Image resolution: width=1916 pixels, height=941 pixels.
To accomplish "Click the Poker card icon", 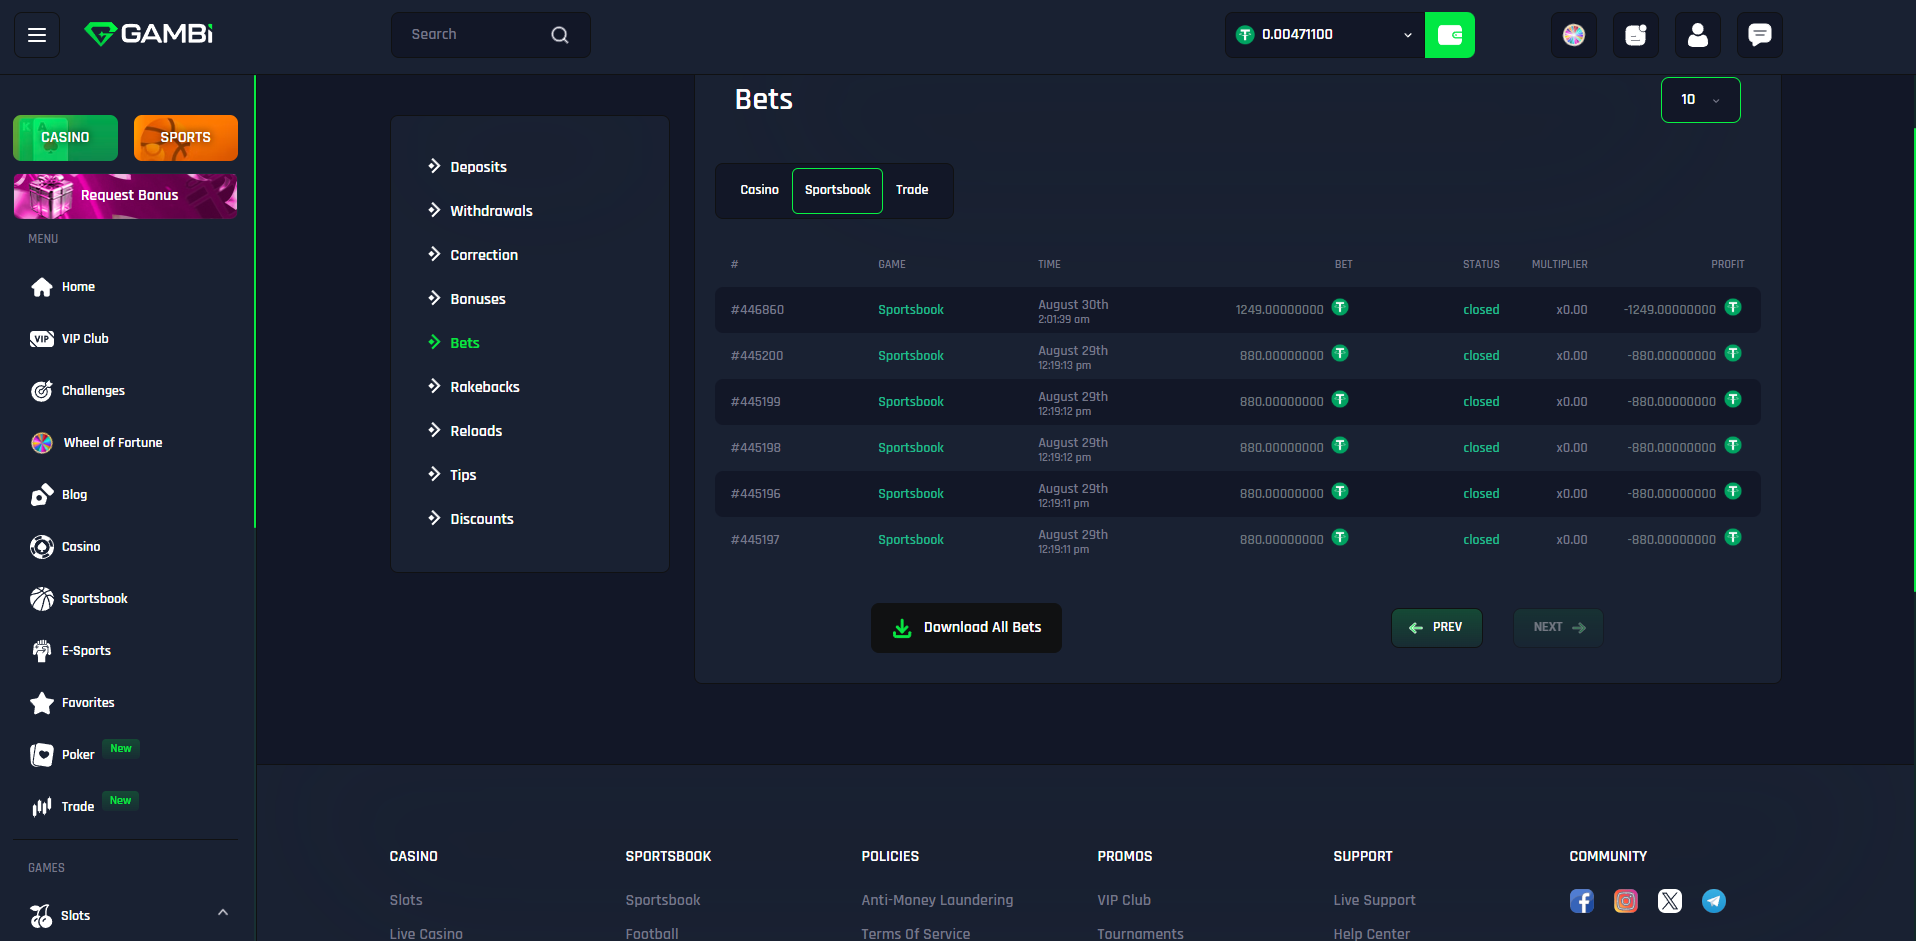I will 42,755.
